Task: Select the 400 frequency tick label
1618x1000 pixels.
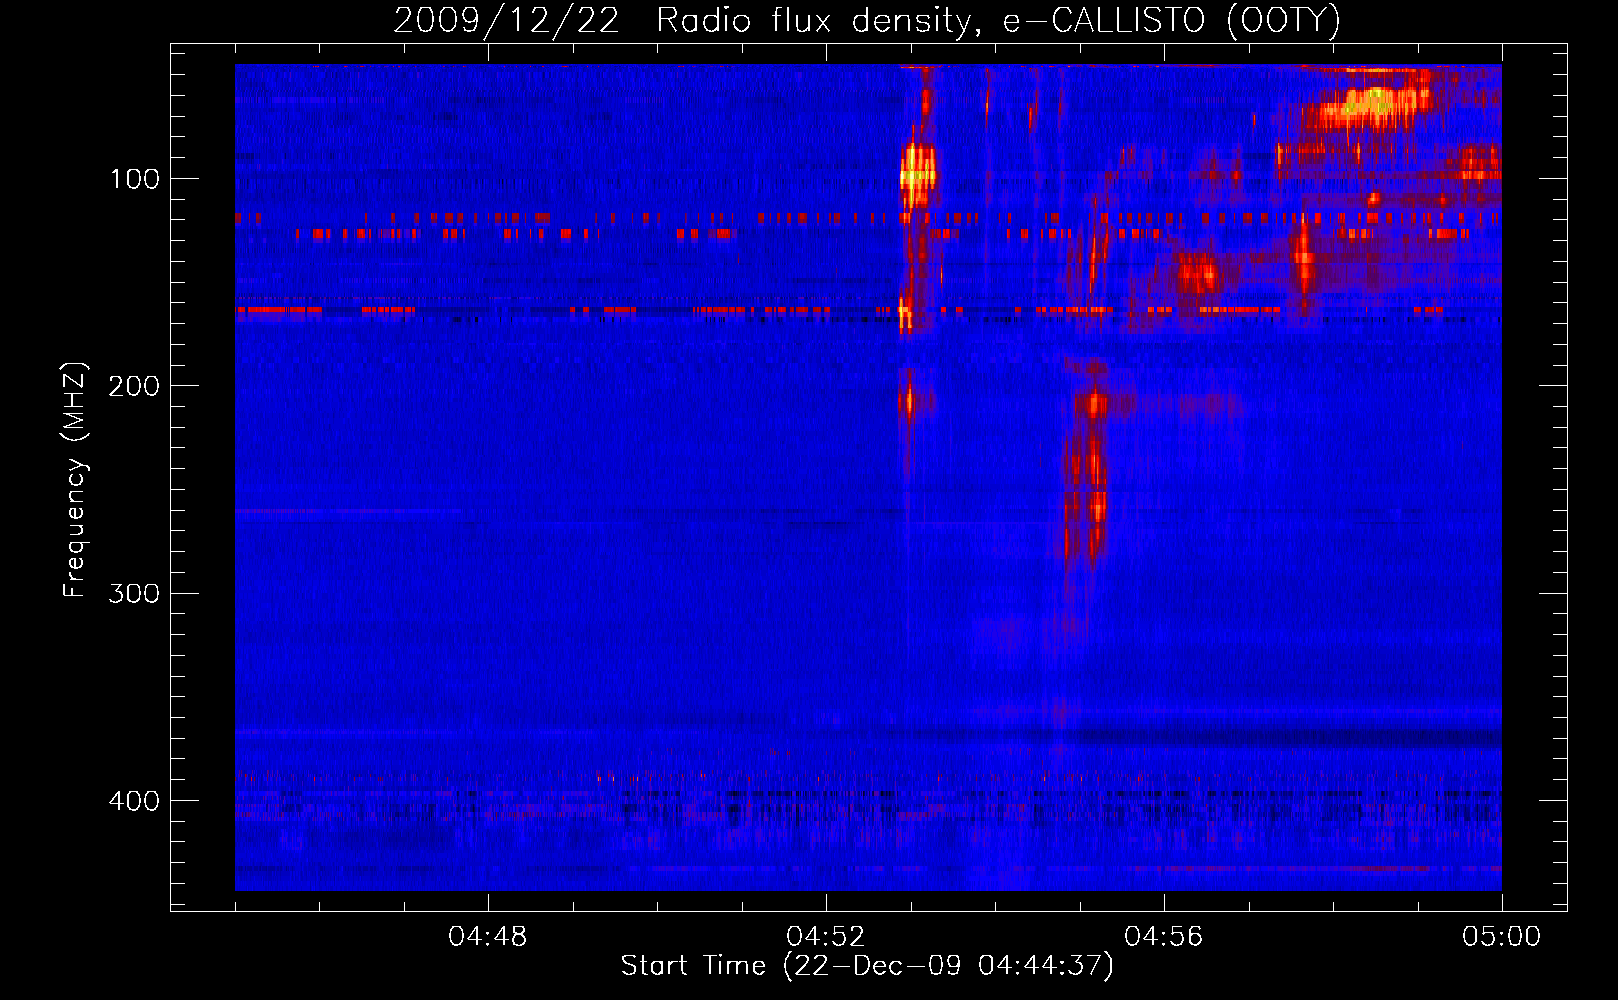Action: (x=134, y=801)
